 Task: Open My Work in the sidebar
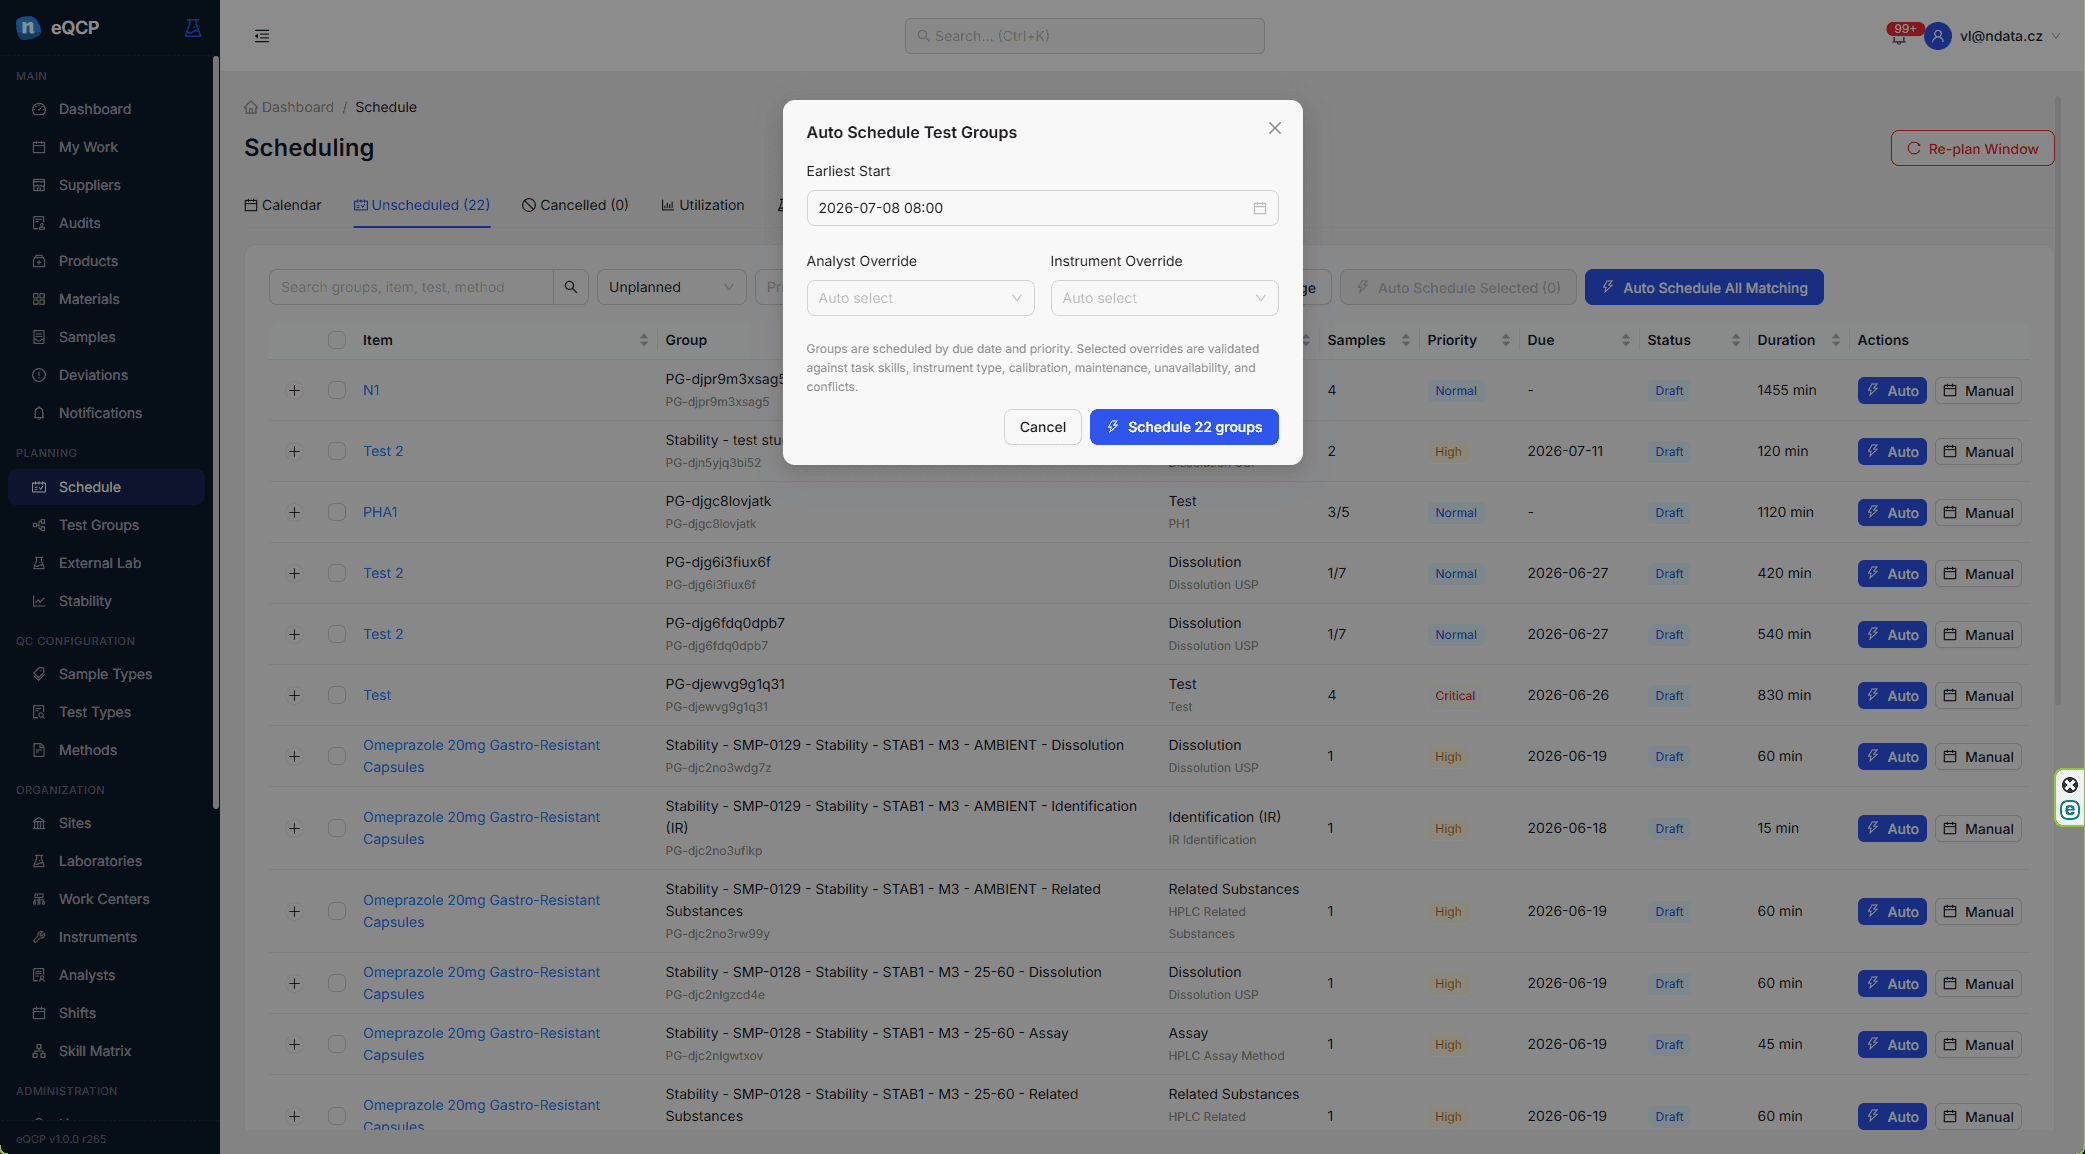point(88,147)
